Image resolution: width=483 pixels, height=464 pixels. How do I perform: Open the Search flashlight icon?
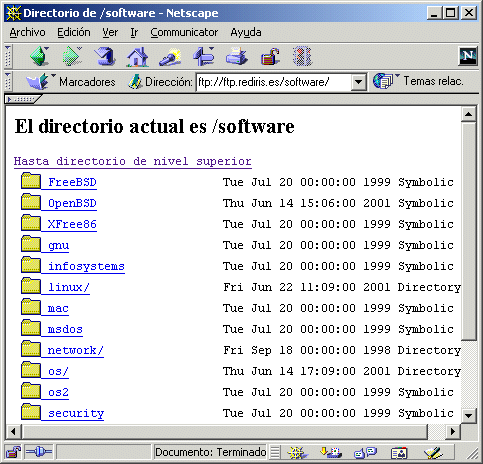[170, 56]
